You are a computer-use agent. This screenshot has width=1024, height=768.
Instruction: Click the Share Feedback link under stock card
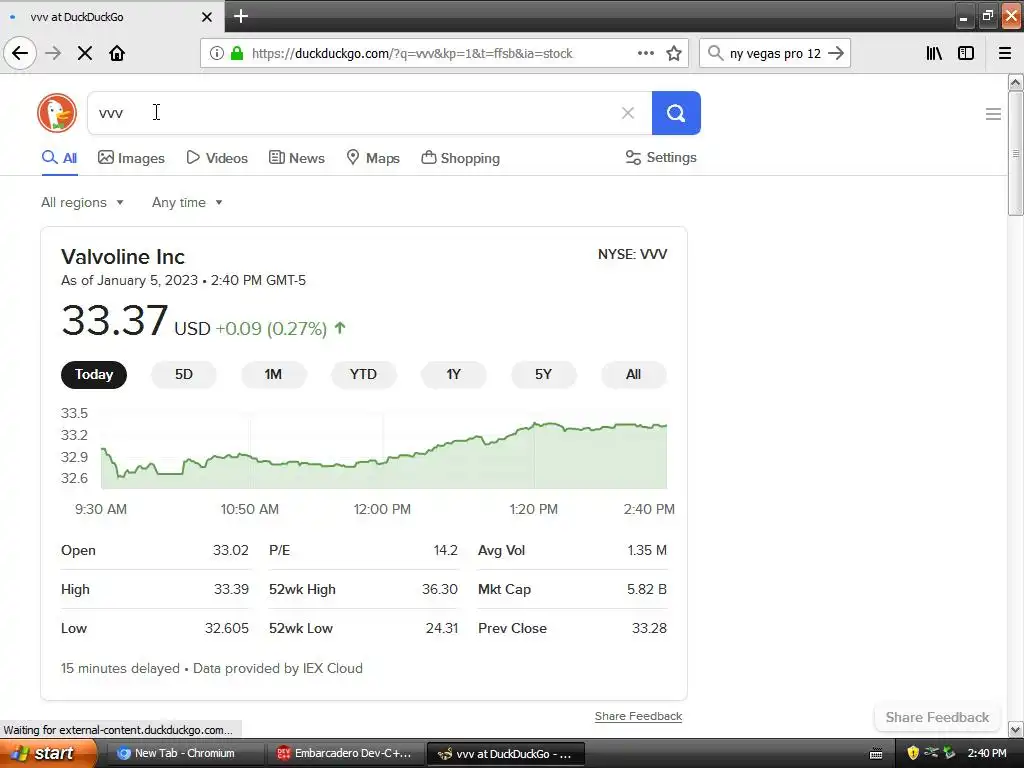(x=638, y=716)
